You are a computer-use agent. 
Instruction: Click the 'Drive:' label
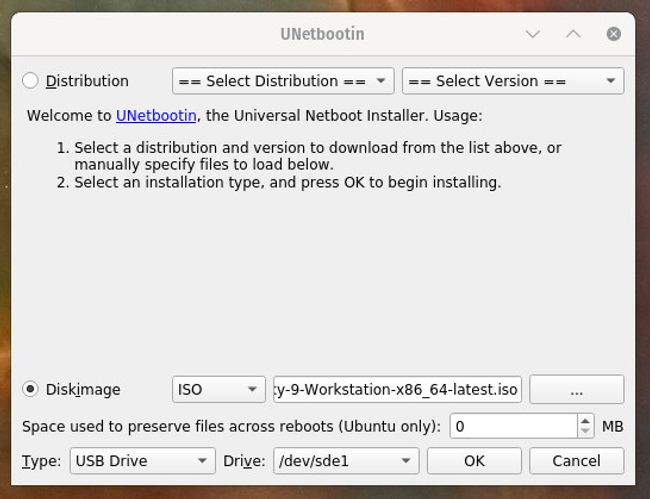pyautogui.click(x=244, y=461)
